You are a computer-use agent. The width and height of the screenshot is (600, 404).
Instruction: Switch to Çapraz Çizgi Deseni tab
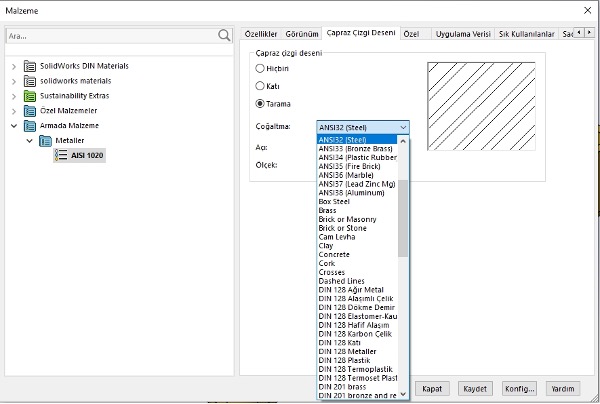click(x=361, y=33)
